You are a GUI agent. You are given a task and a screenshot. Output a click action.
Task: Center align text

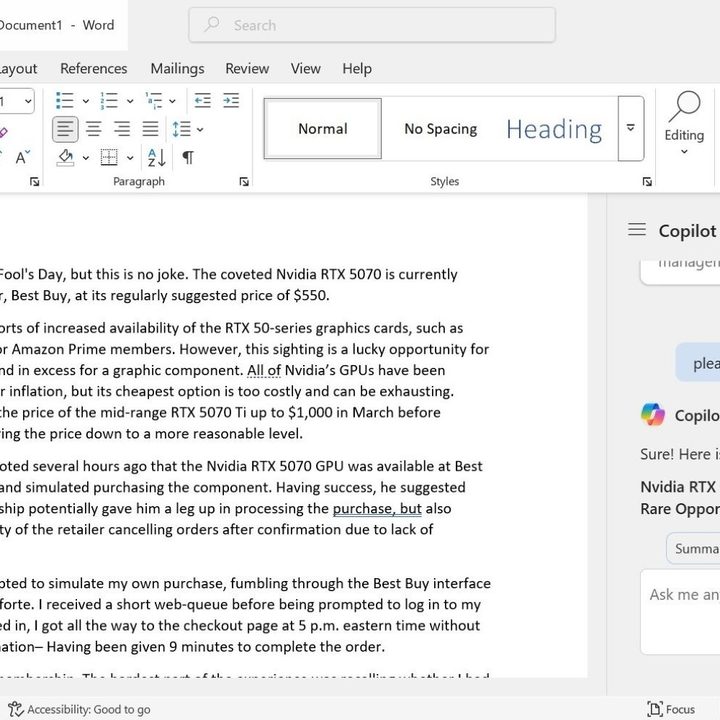[x=94, y=129]
